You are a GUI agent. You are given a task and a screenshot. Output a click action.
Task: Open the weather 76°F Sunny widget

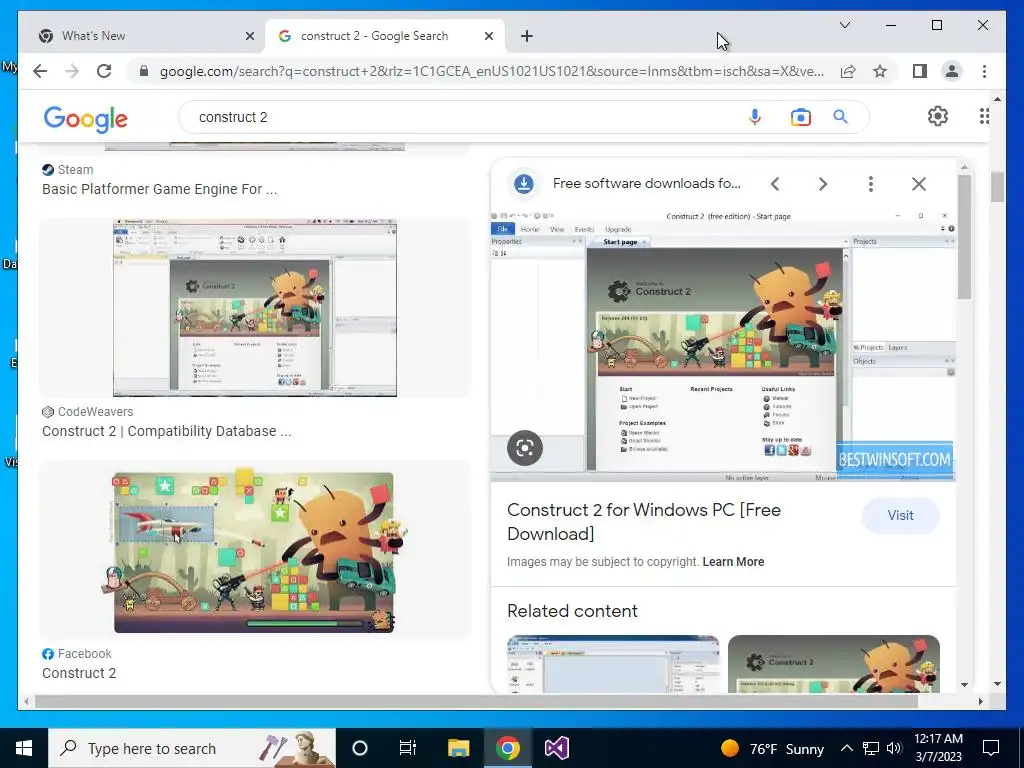coord(772,748)
